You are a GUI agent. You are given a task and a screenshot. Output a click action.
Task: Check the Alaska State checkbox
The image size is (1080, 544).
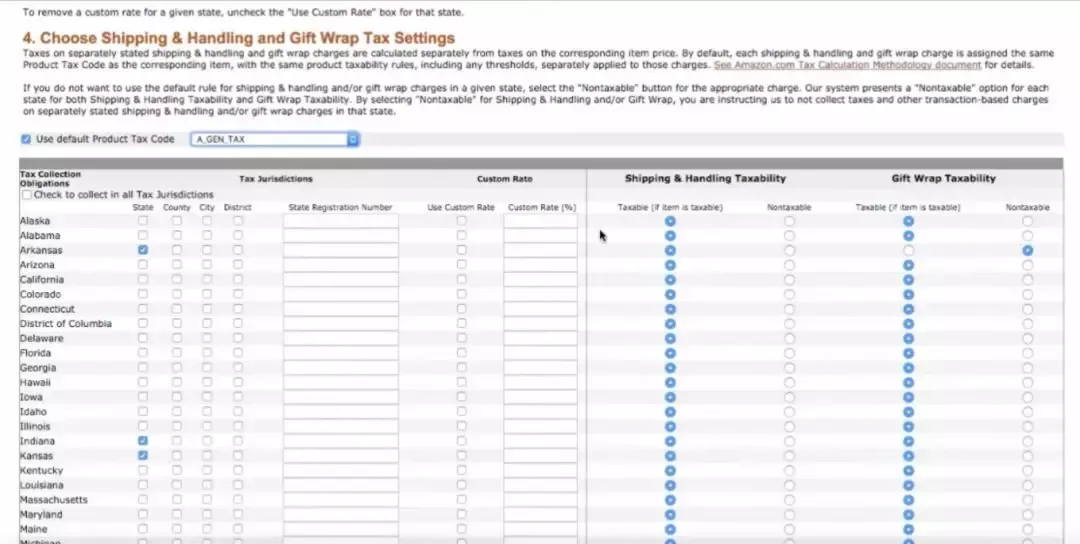[x=143, y=221]
